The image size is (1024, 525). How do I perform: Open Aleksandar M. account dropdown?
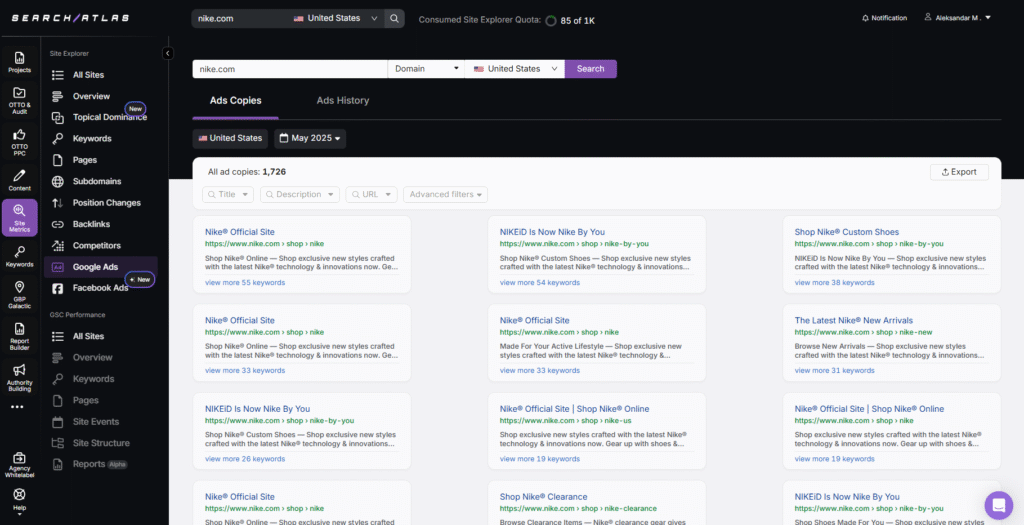pyautogui.click(x=957, y=18)
